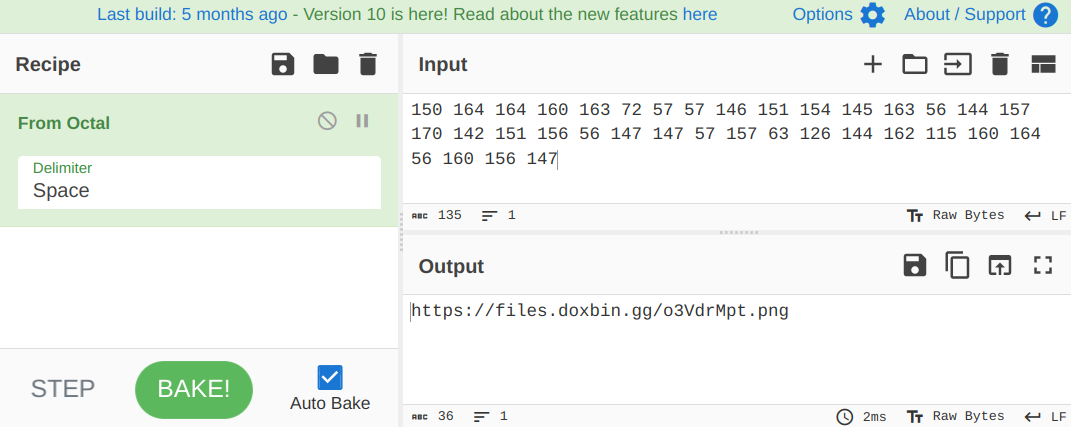This screenshot has height=427, width=1071.
Task: Click the green BAKE! button
Action: tap(194, 389)
